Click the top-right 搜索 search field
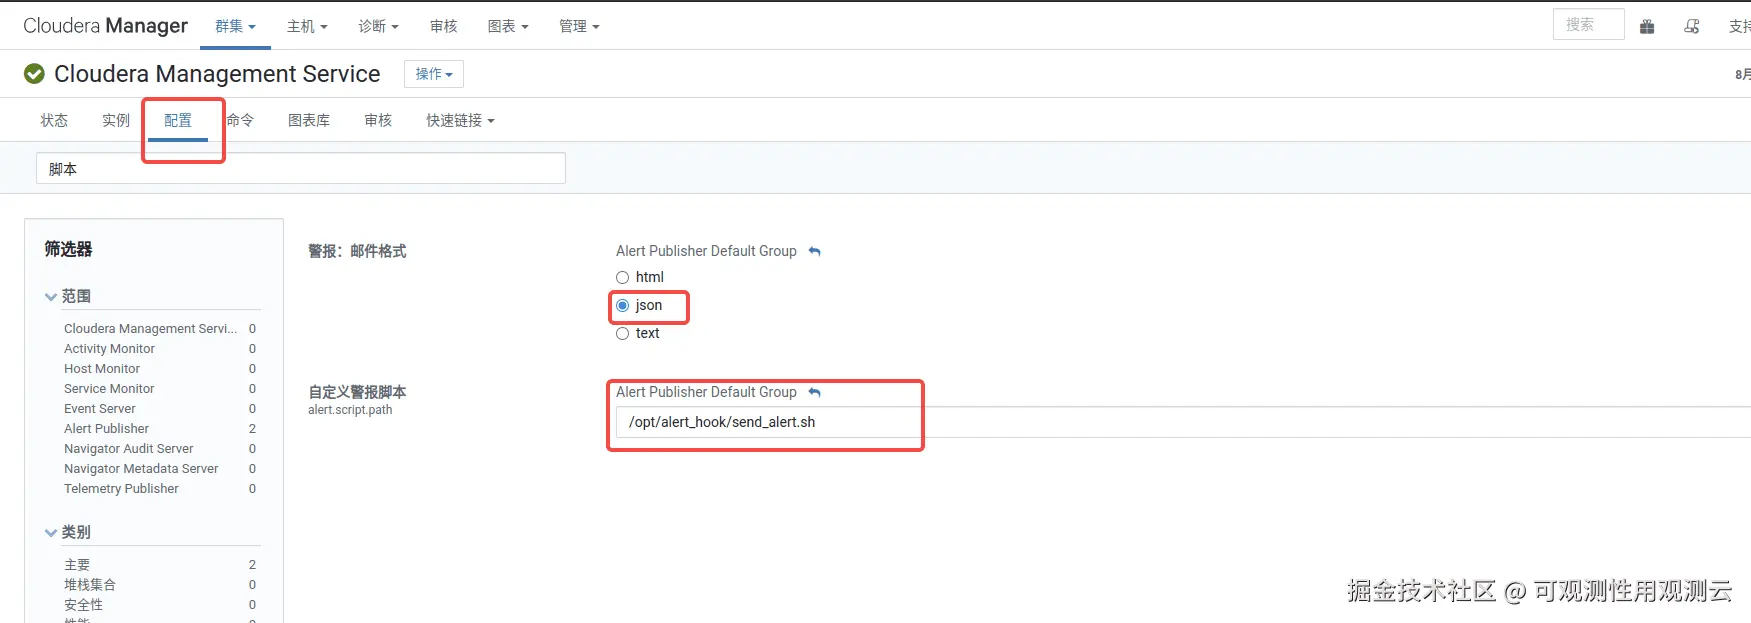The width and height of the screenshot is (1751, 623). pyautogui.click(x=1588, y=25)
